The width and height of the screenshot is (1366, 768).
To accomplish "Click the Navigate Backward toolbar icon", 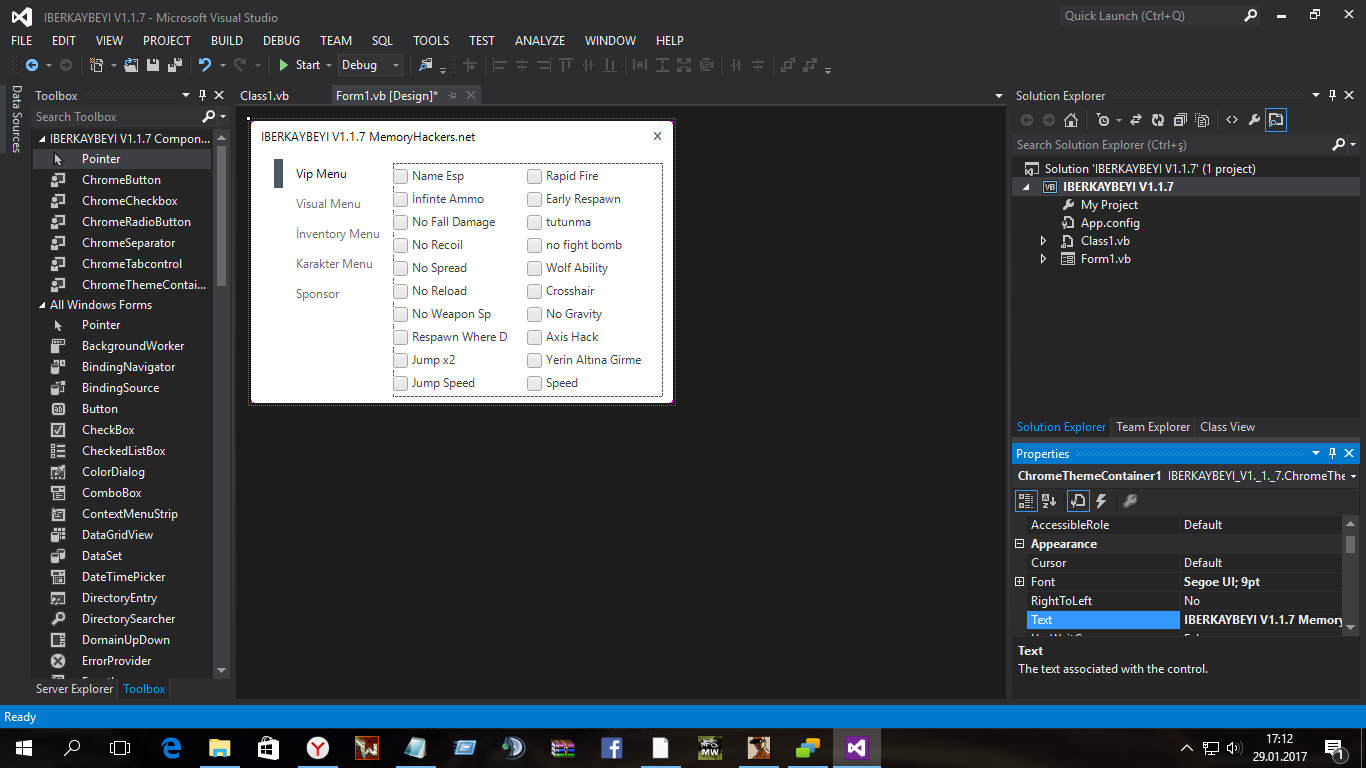I will (31, 65).
